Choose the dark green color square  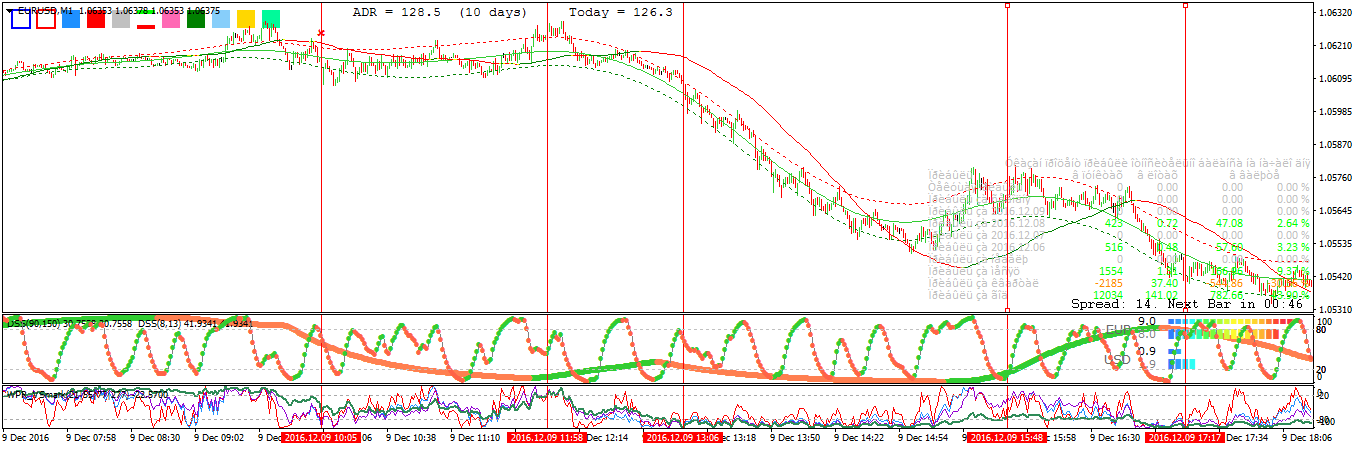(196, 19)
